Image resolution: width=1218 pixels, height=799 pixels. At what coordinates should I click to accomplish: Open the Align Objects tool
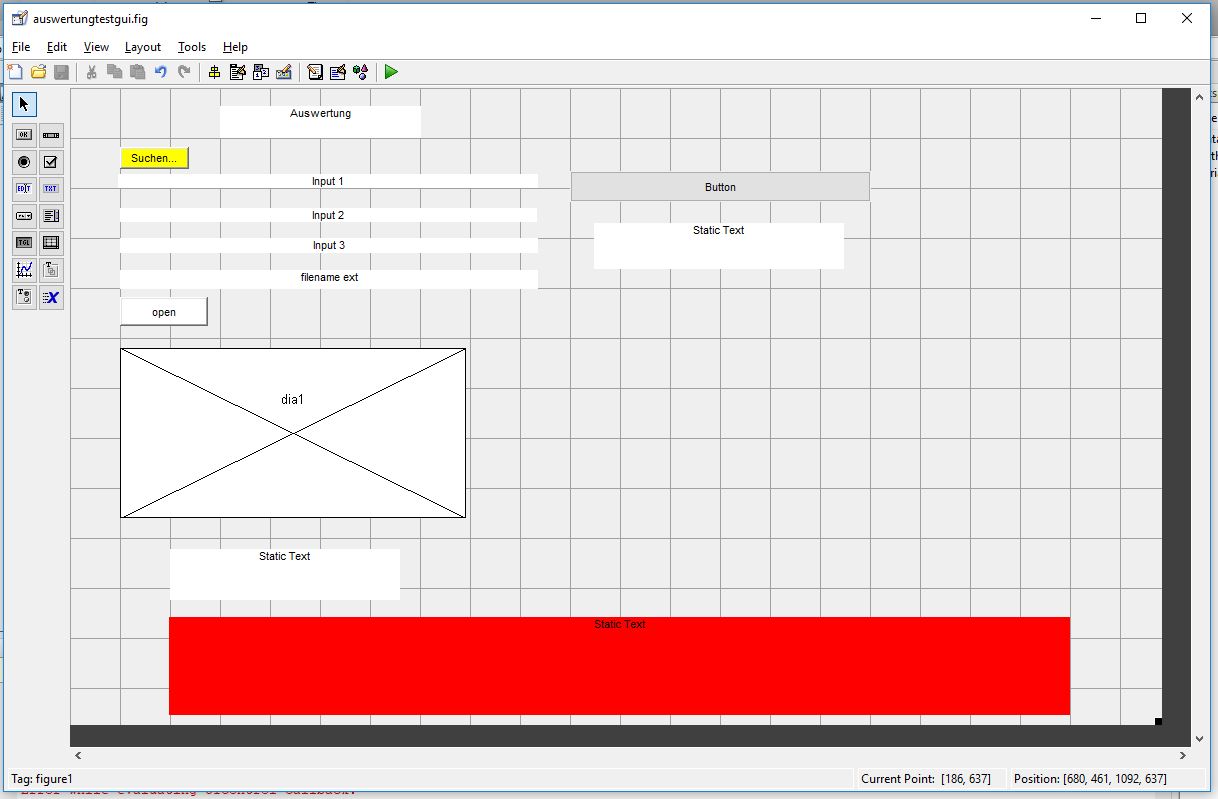214,72
